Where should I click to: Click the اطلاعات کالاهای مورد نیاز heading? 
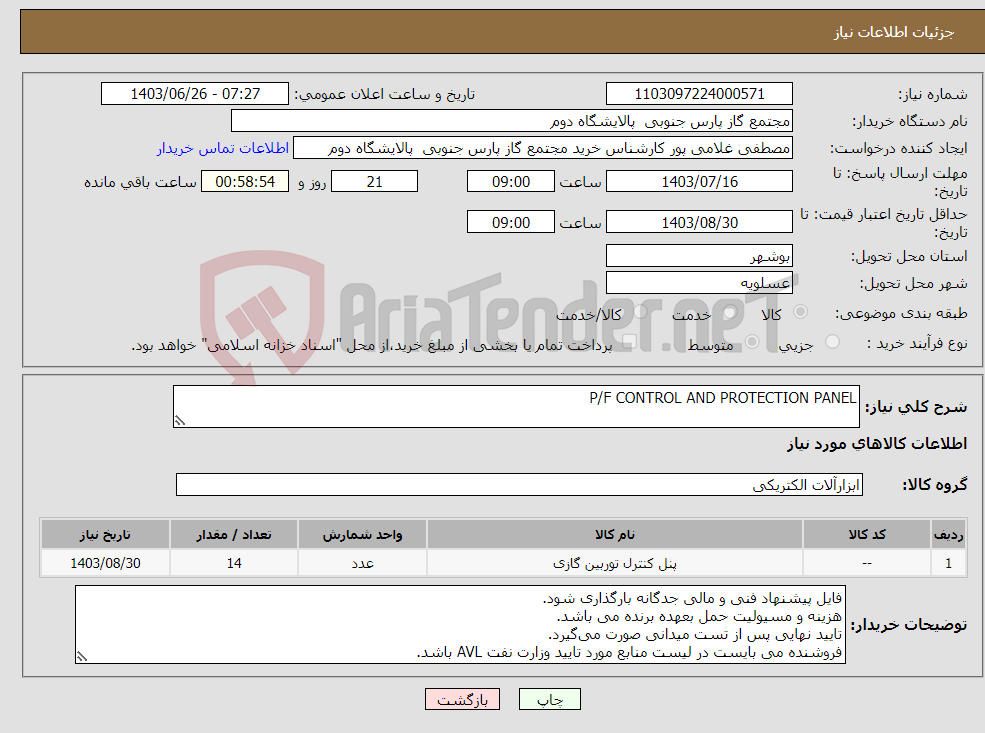(x=877, y=443)
